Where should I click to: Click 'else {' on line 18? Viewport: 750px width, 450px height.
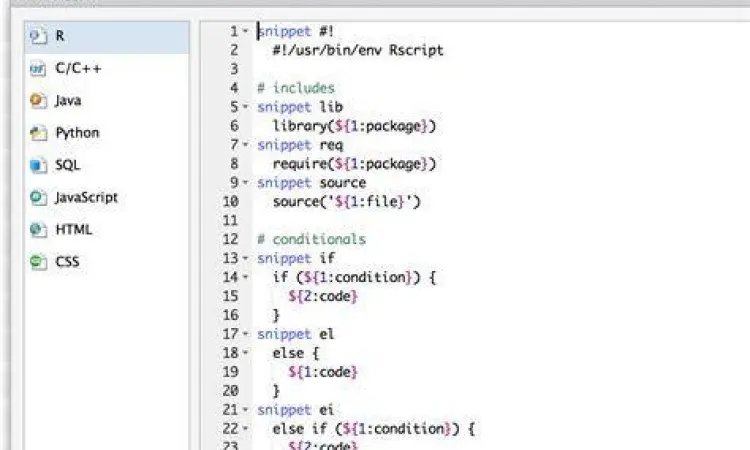(x=296, y=353)
